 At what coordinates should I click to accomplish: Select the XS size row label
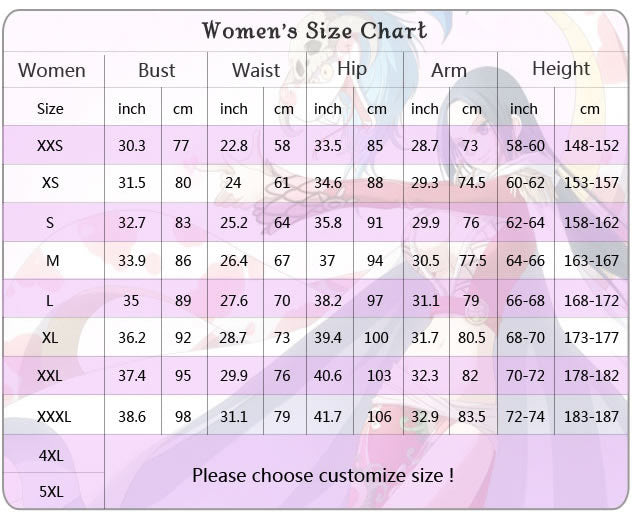pyautogui.click(x=50, y=183)
